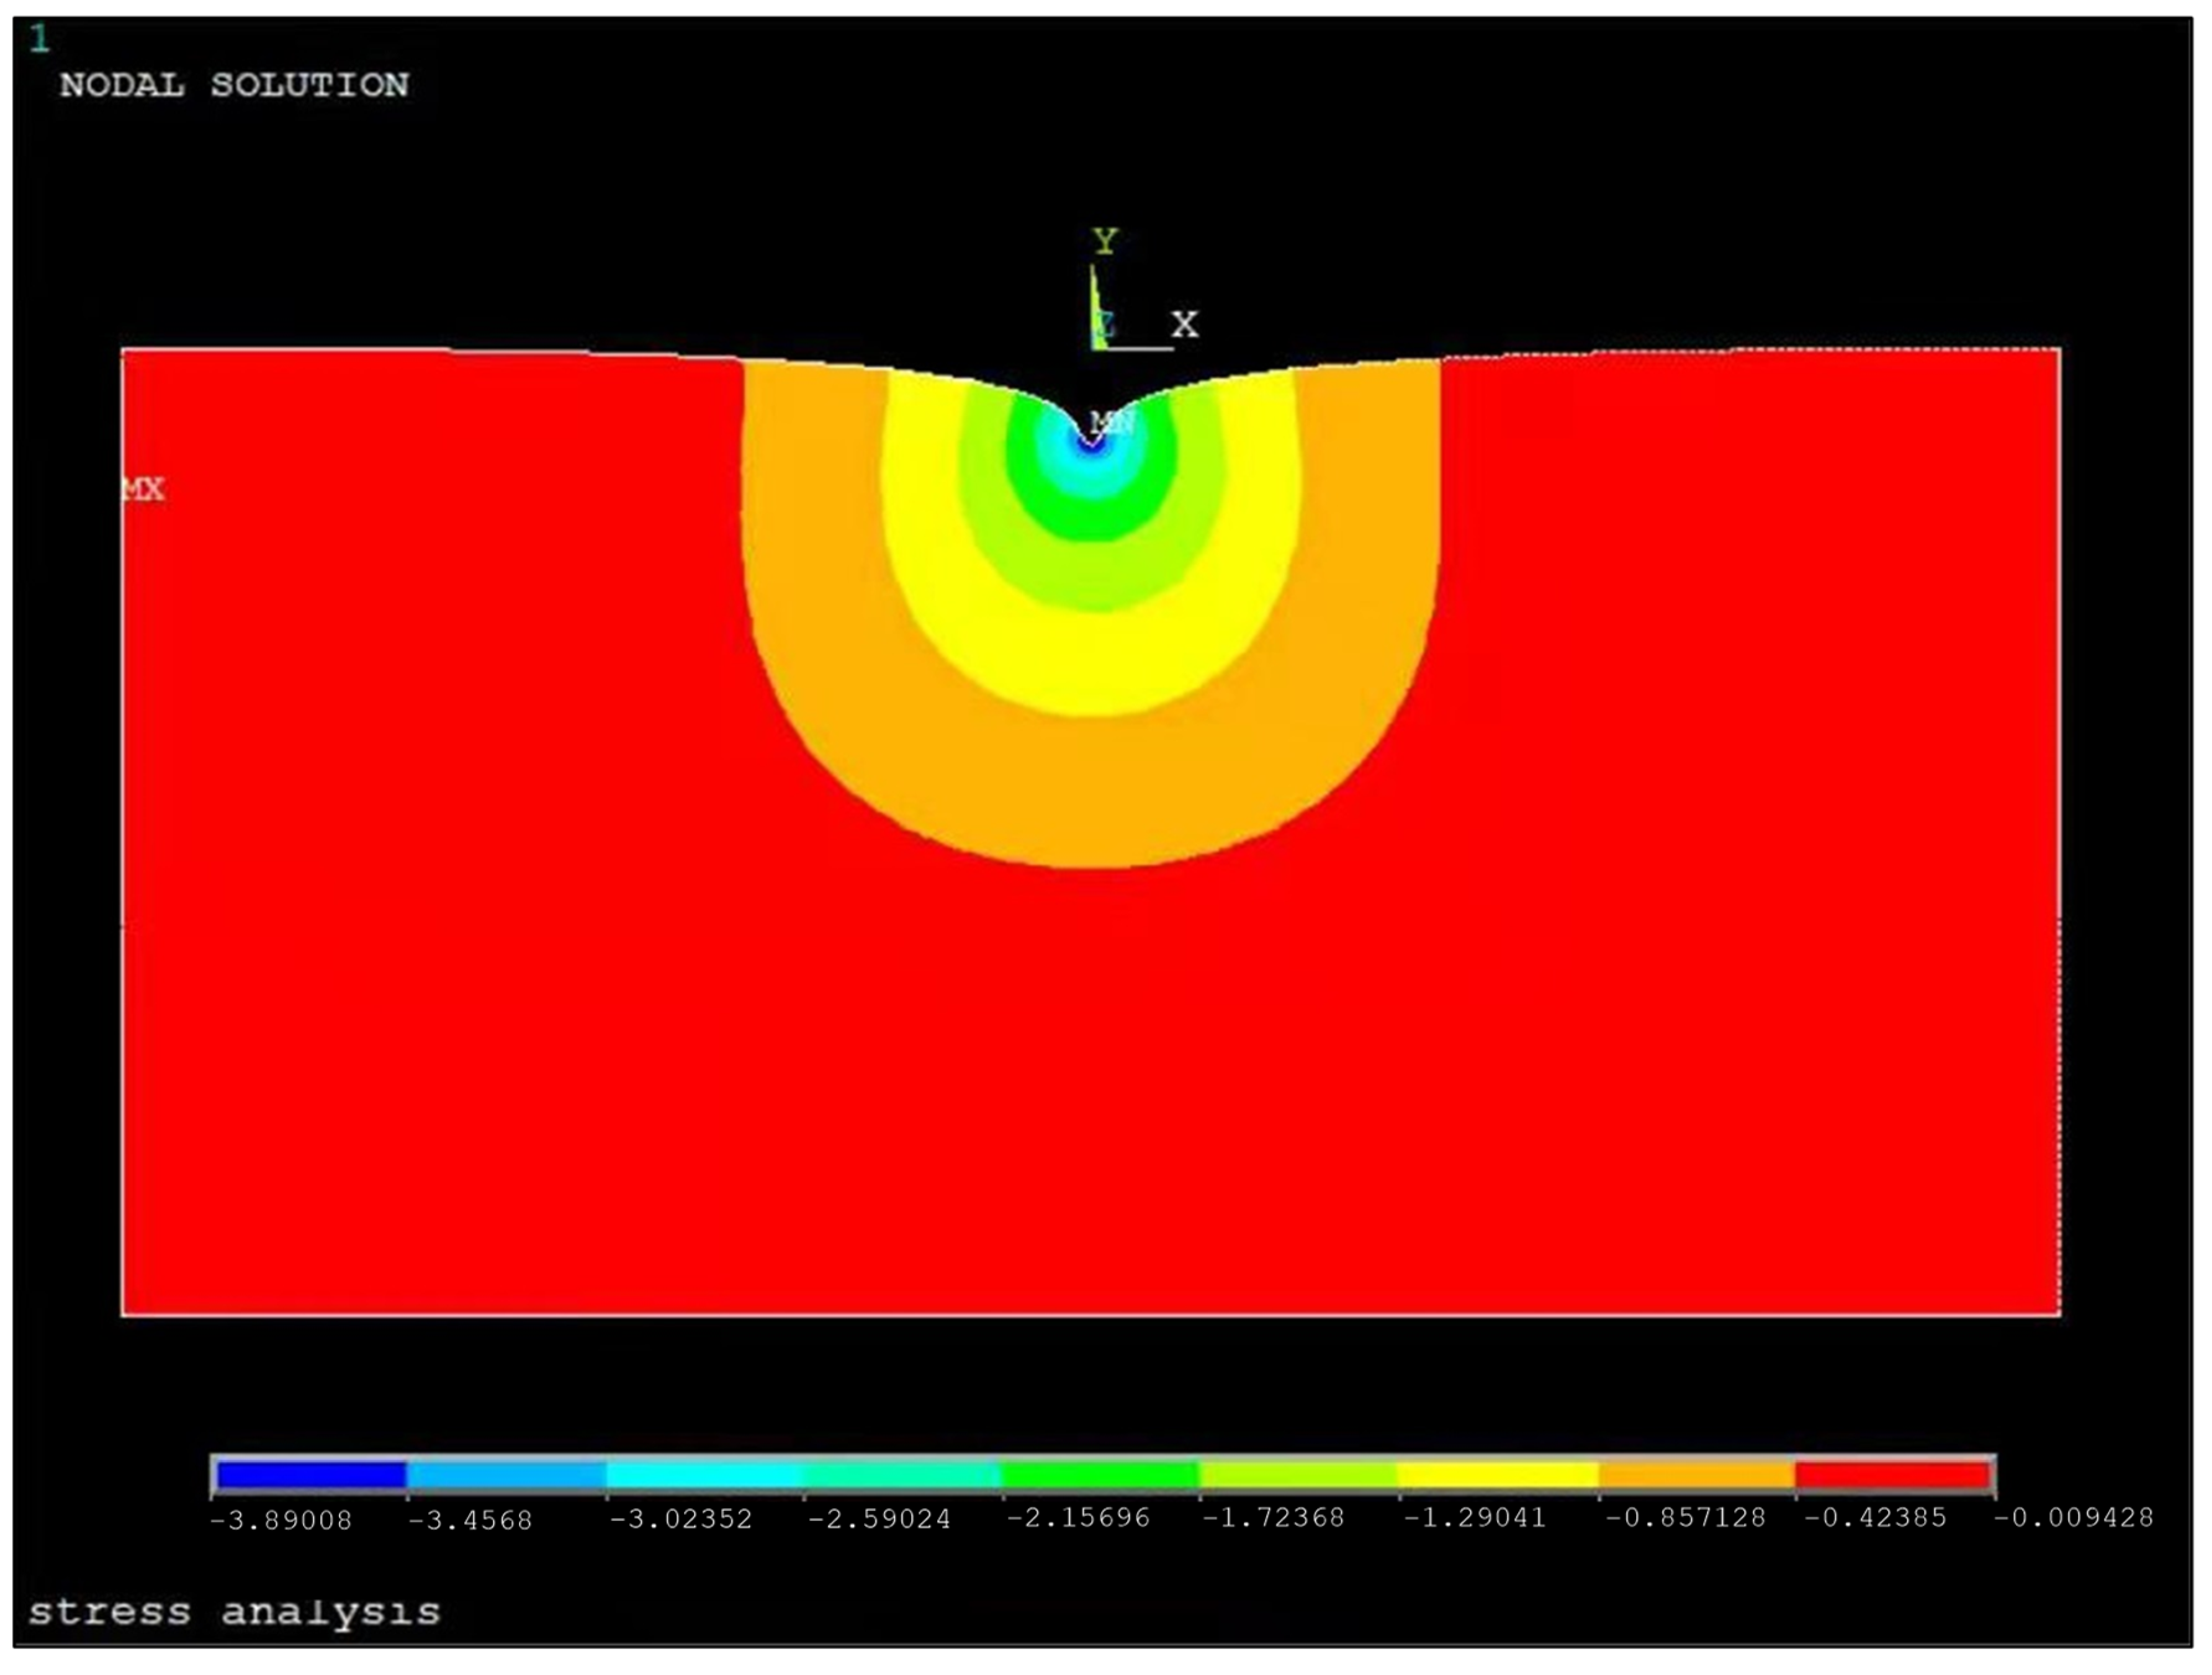Viewport: 2212px width, 1675px height.
Task: Click the red legend color segment
Action: coord(1892,1475)
